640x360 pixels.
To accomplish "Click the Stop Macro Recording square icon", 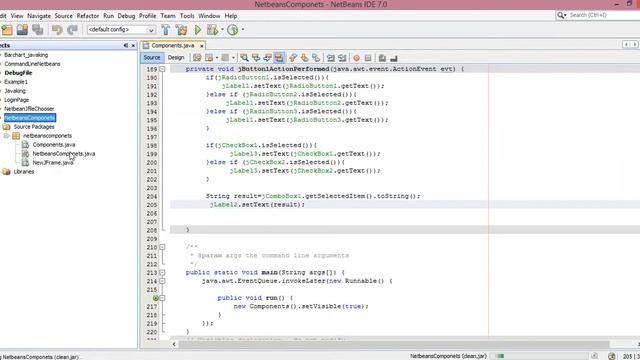I will click(x=368, y=58).
